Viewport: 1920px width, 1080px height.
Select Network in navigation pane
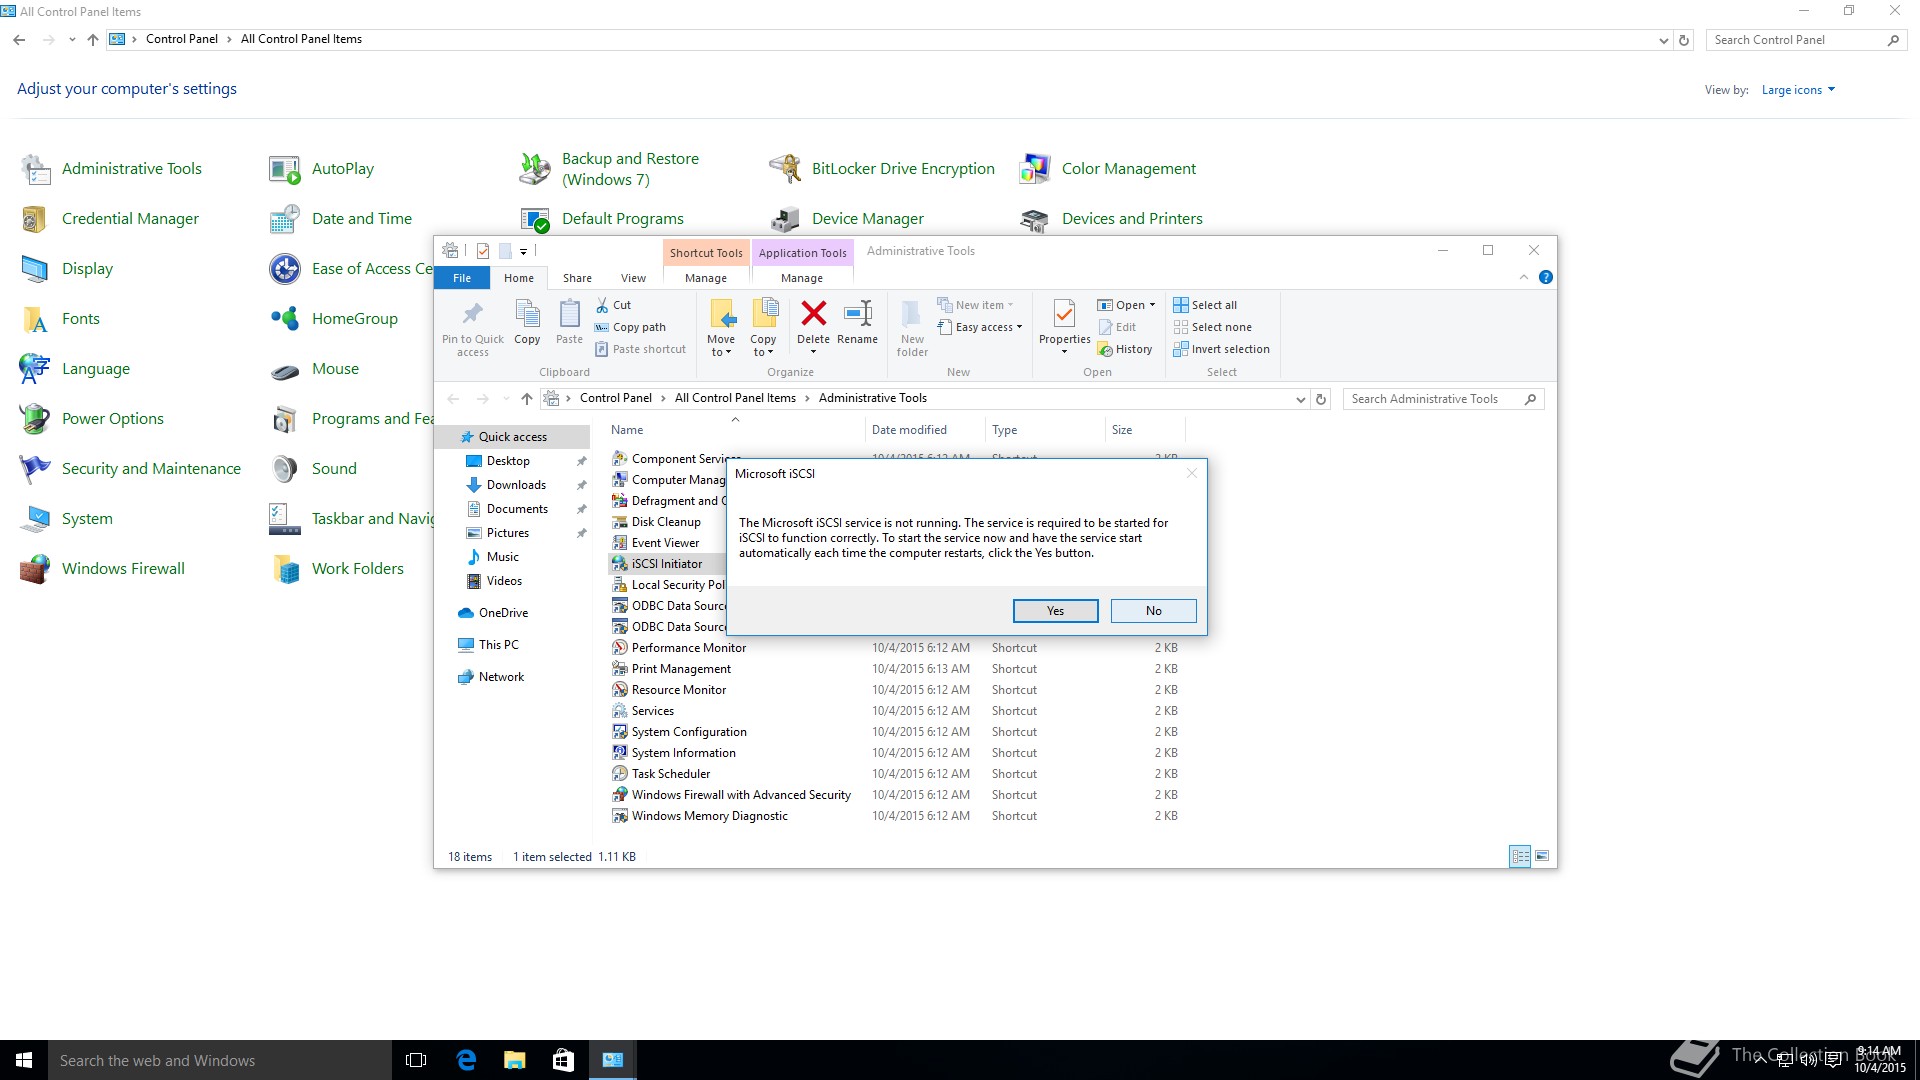tap(501, 677)
